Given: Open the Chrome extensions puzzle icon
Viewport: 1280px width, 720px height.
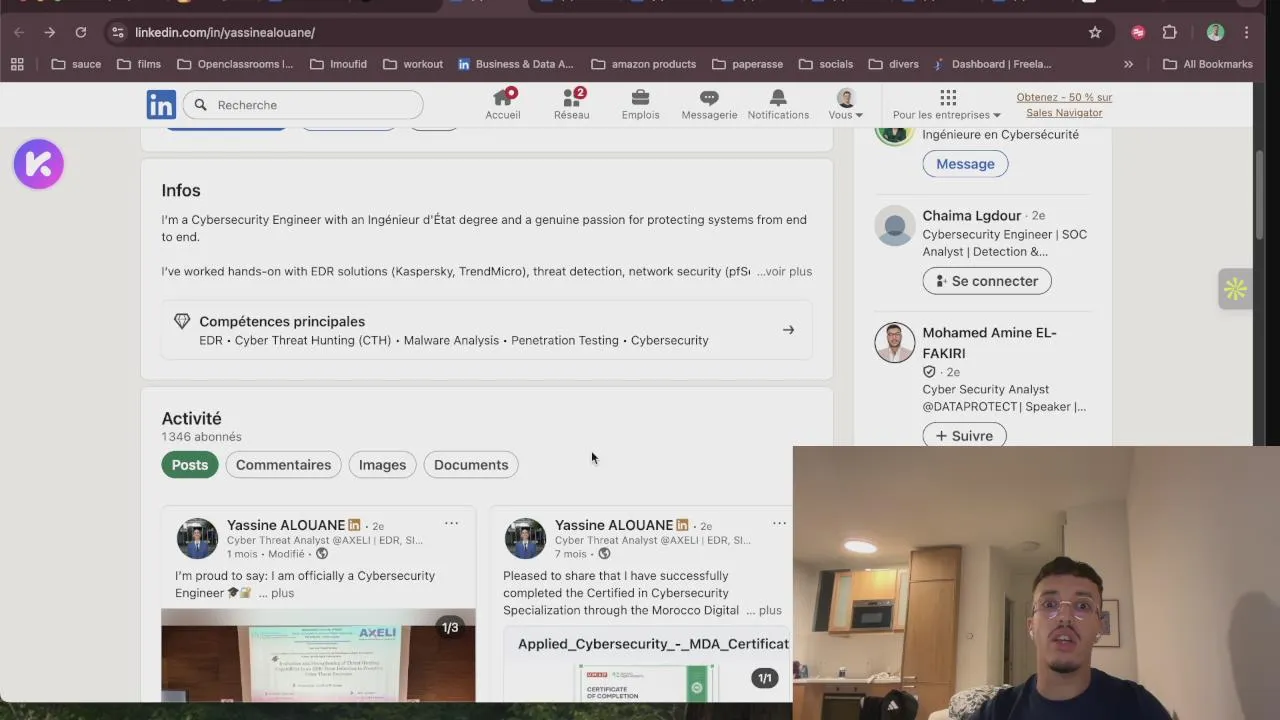Looking at the screenshot, I should [x=1169, y=32].
